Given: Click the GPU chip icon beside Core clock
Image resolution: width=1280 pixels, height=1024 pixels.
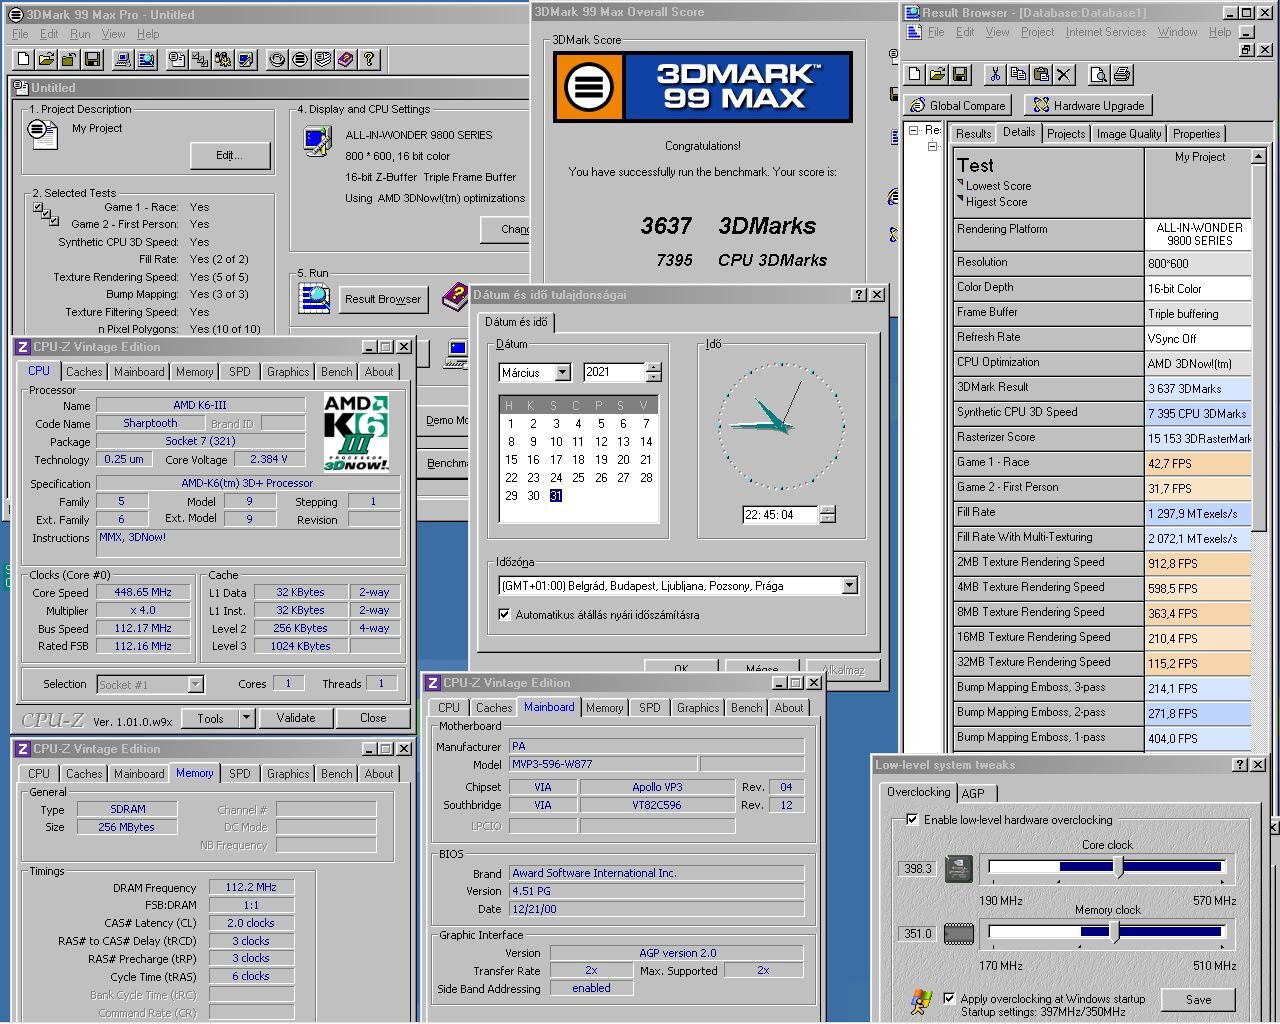Looking at the screenshot, I should 958,868.
